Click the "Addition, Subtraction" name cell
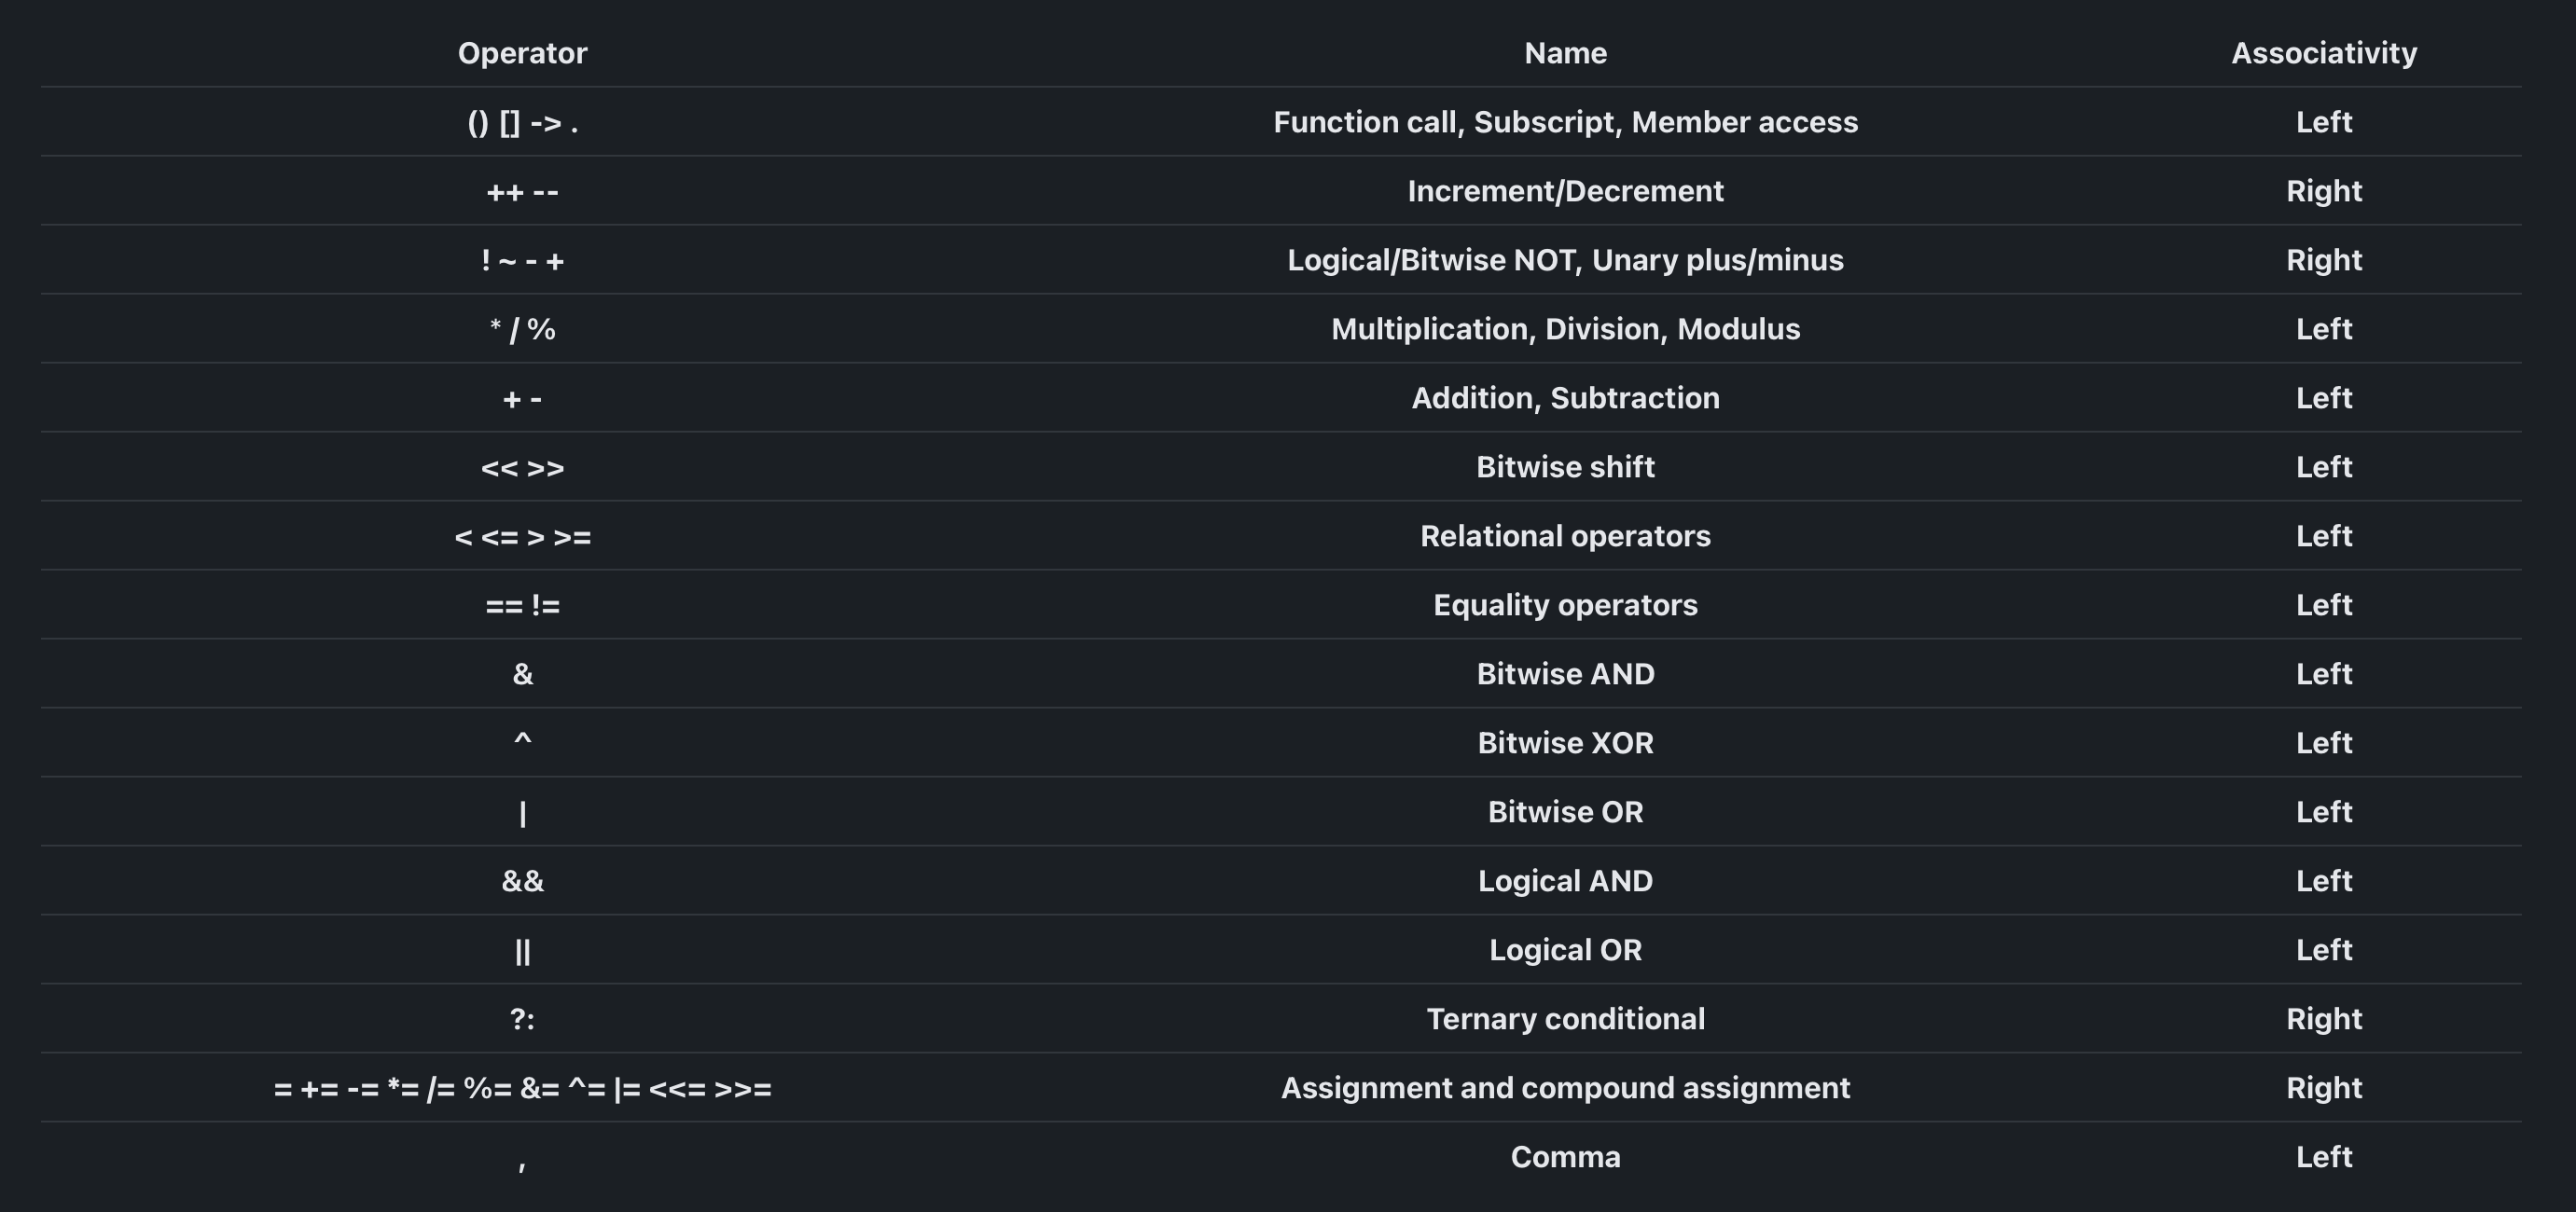Screen dimensions: 2576x1212 click(1565, 398)
